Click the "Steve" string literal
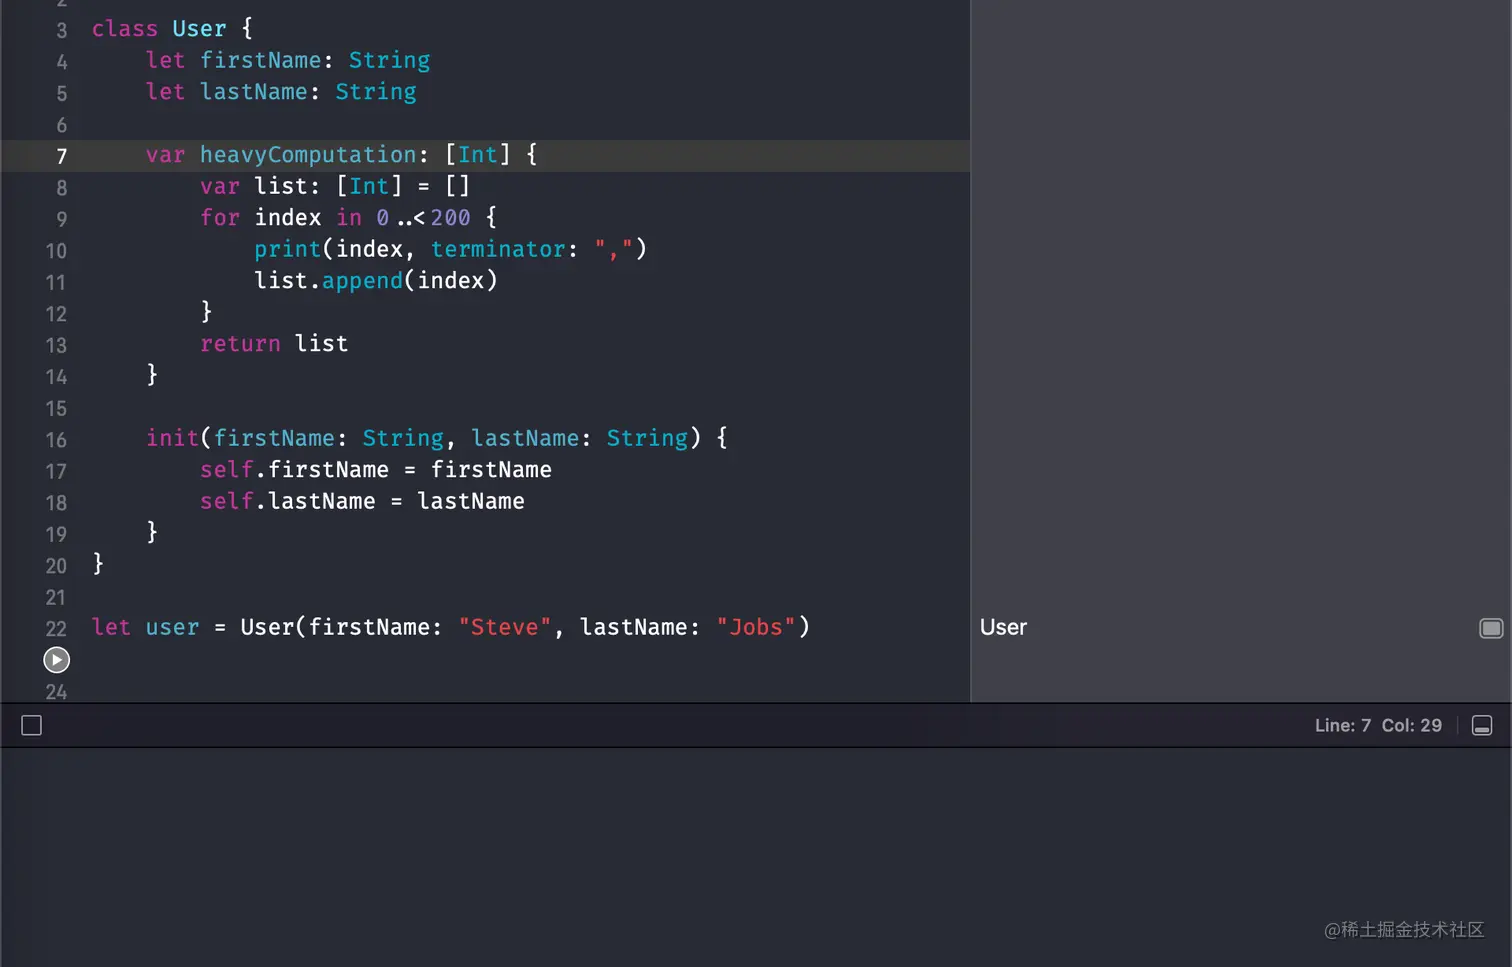The width and height of the screenshot is (1512, 967). click(505, 627)
